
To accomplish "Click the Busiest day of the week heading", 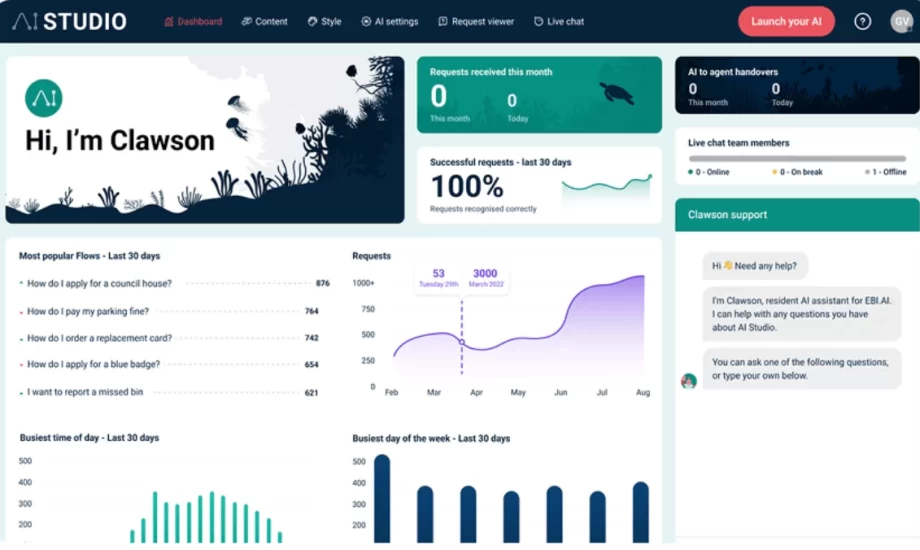I will pyautogui.click(x=431, y=438).
